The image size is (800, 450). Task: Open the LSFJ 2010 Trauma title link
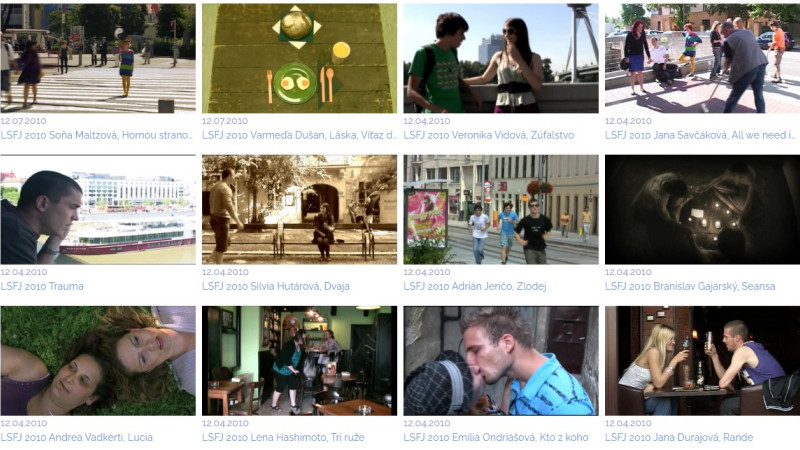point(42,286)
